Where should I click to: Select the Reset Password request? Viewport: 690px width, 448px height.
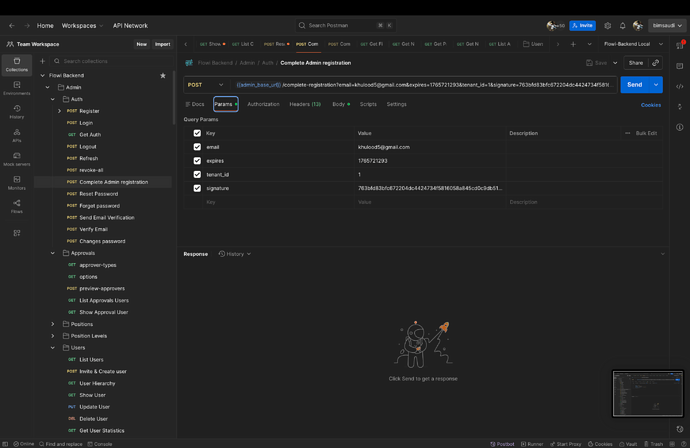[x=98, y=194]
